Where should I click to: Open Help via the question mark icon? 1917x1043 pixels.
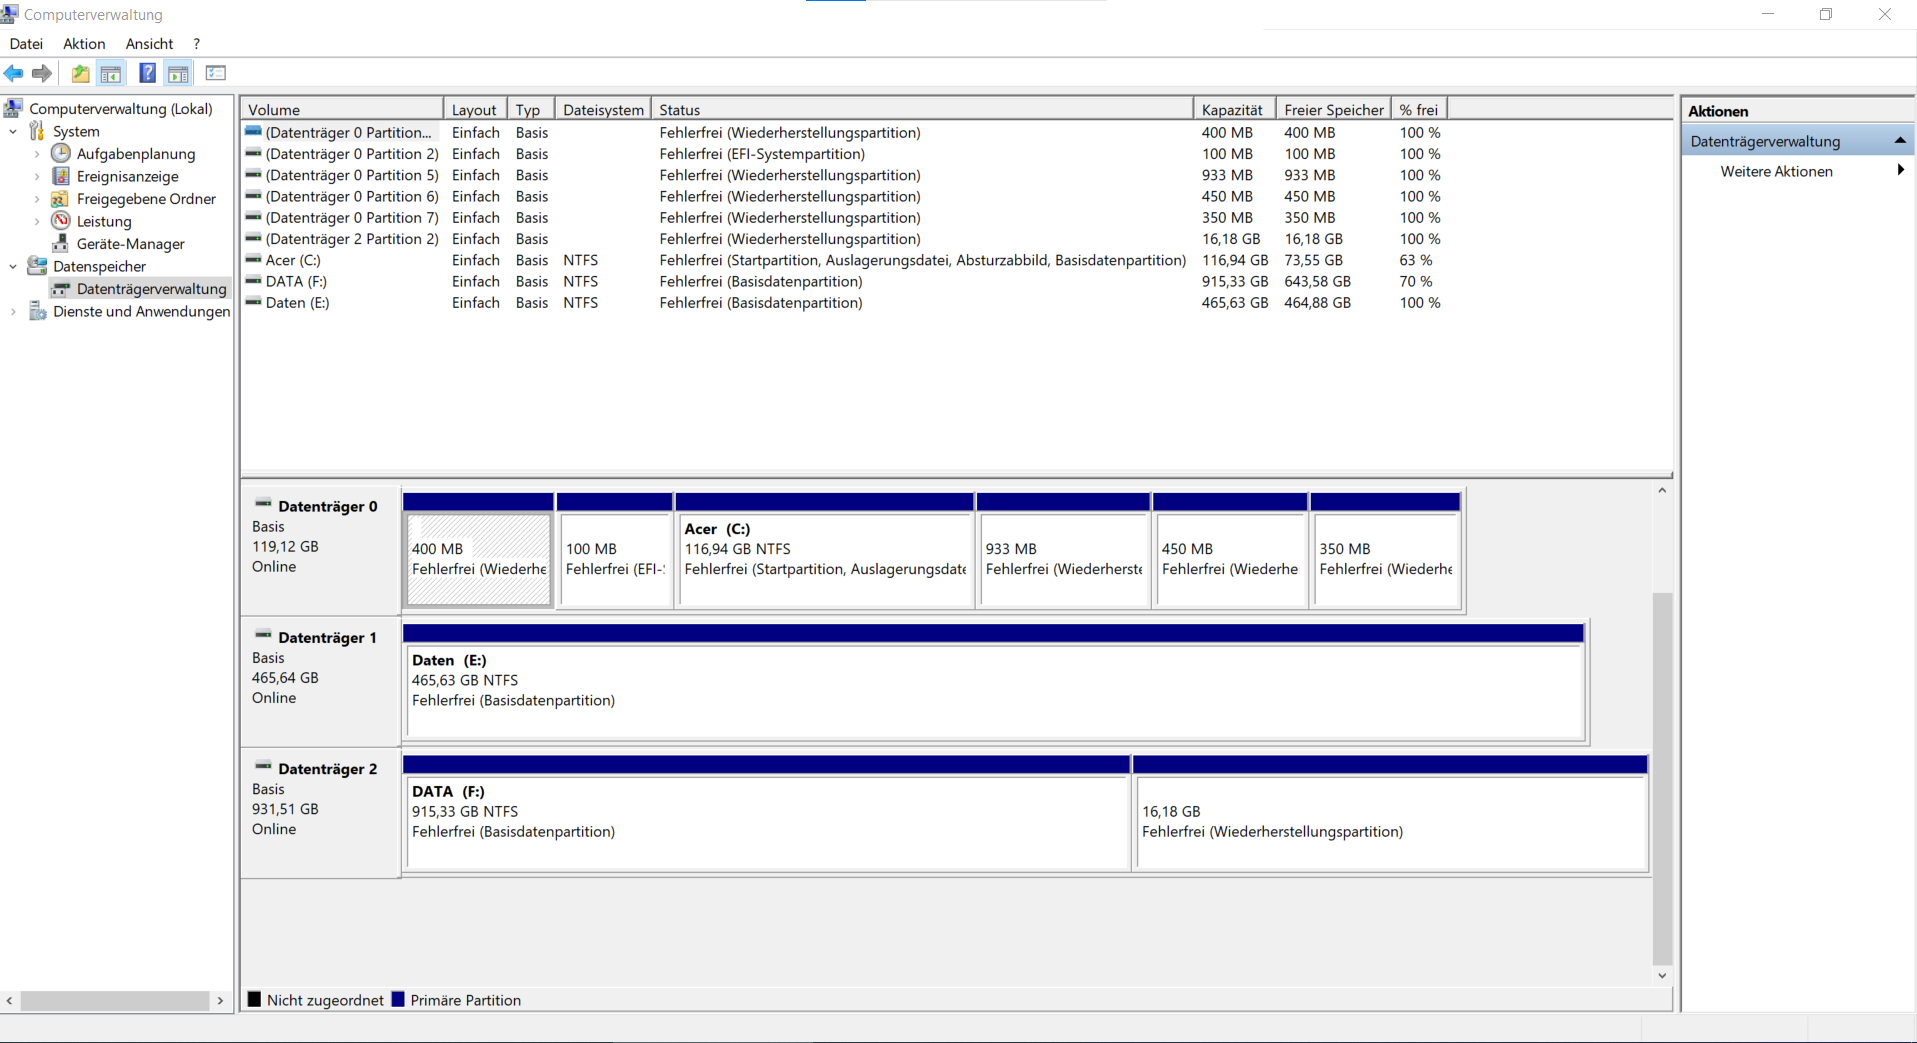point(147,73)
